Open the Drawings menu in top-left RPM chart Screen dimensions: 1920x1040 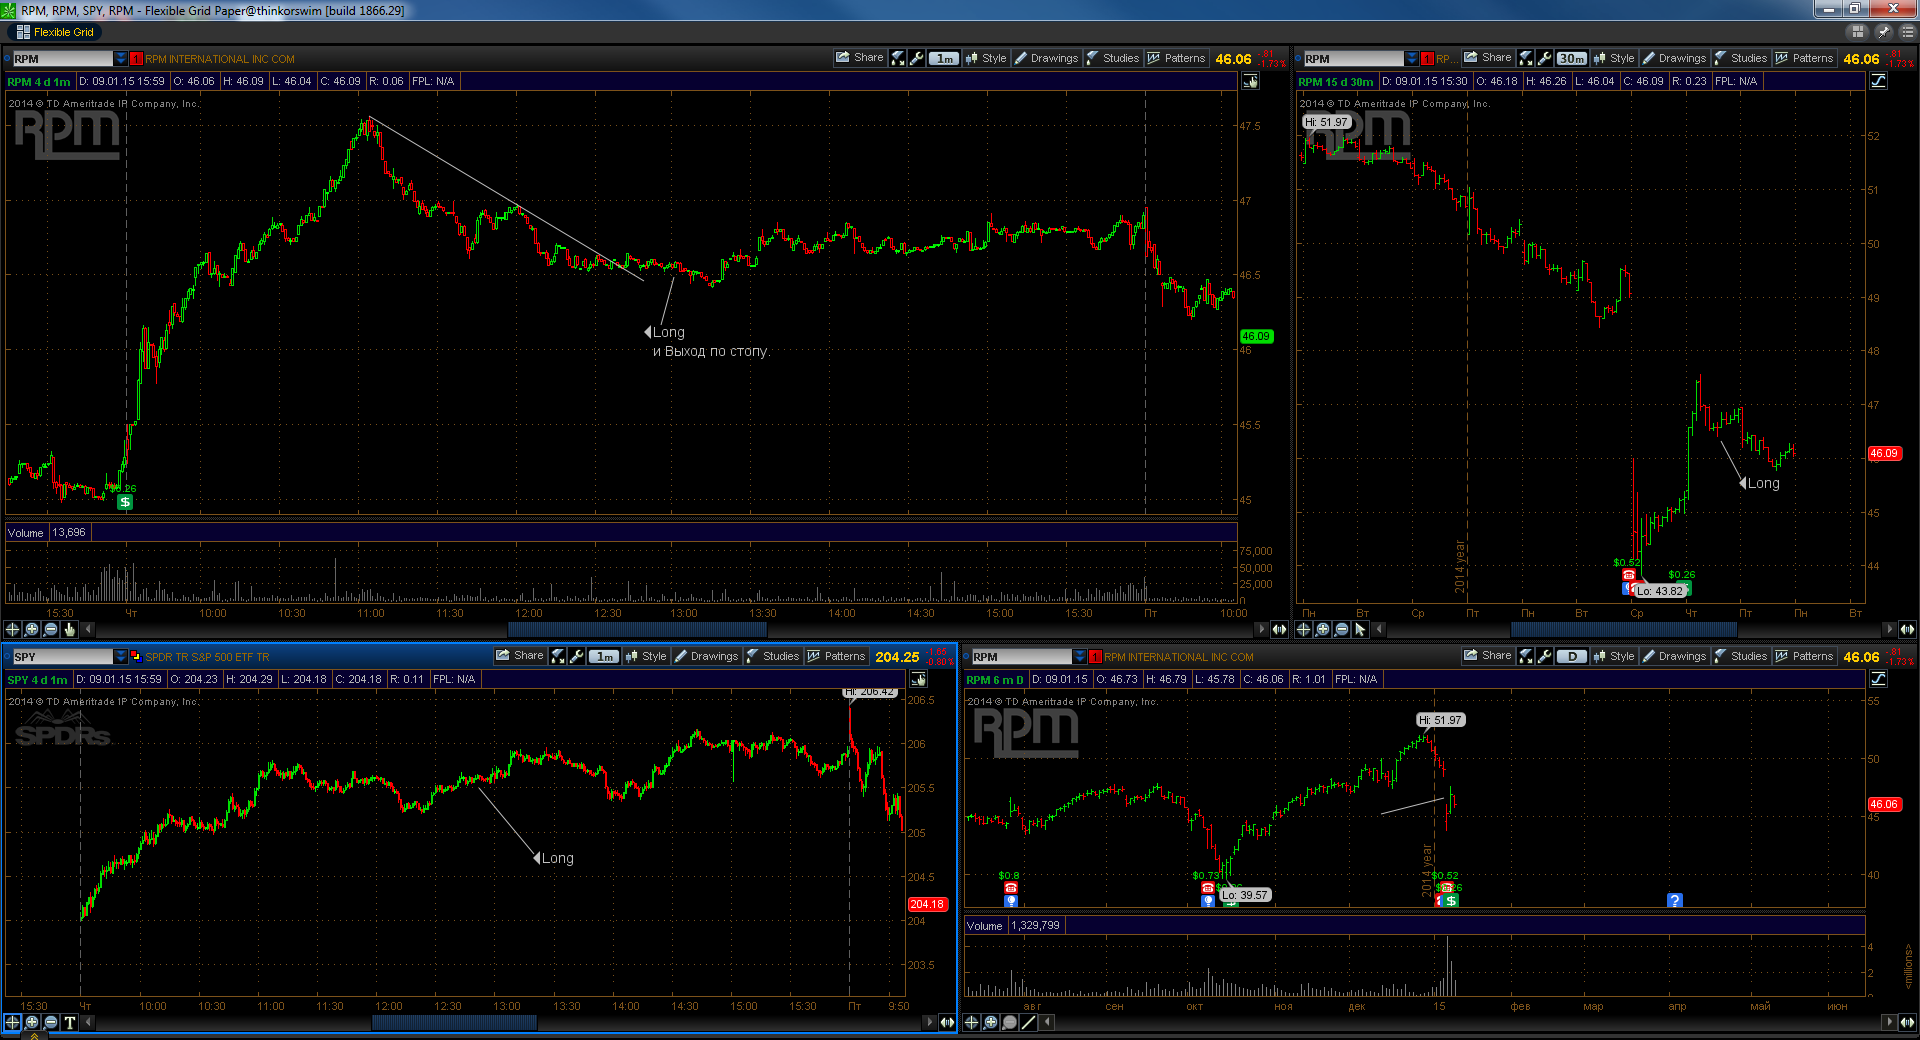1046,58
